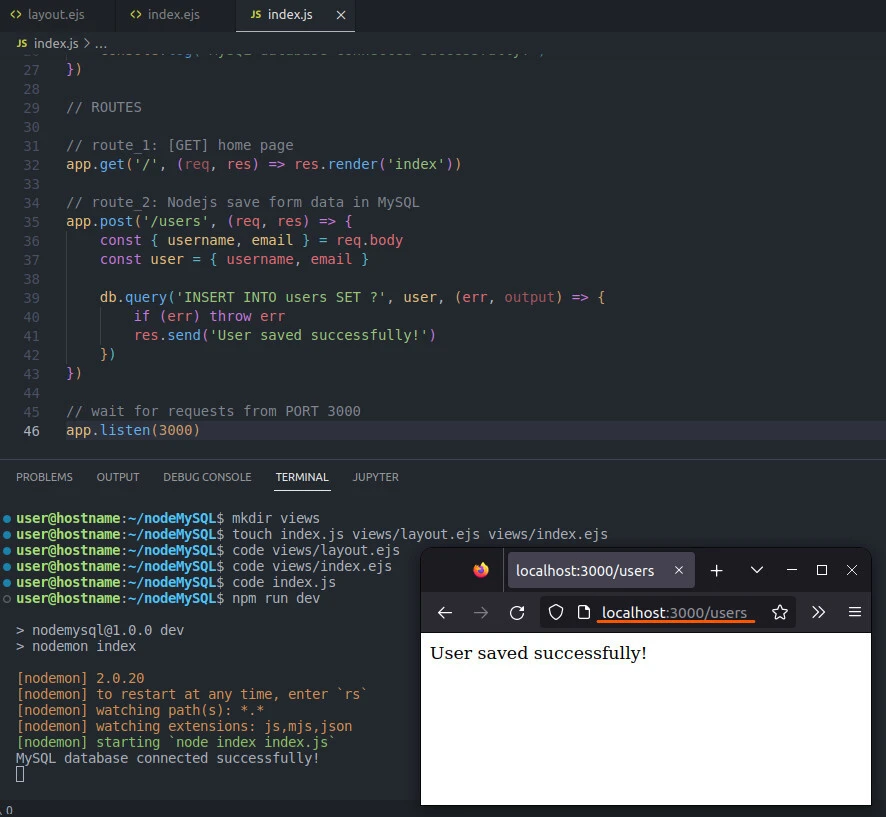Screen dimensions: 886x817
Task: Click the breadcrumb ellipsis after index.js
Action: 100,44
